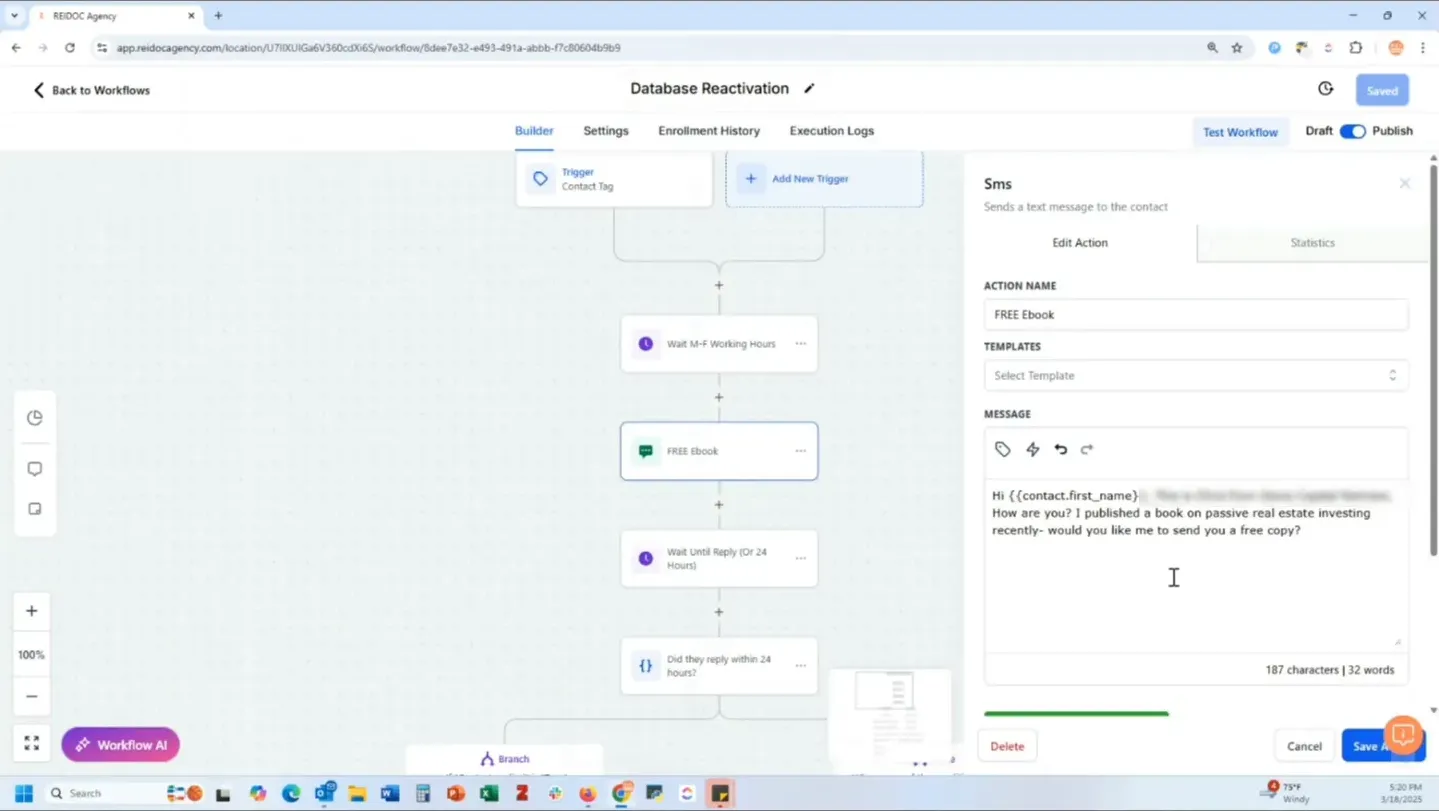Bookmark this page with the star icon
The width and height of the screenshot is (1439, 811).
tap(1237, 48)
